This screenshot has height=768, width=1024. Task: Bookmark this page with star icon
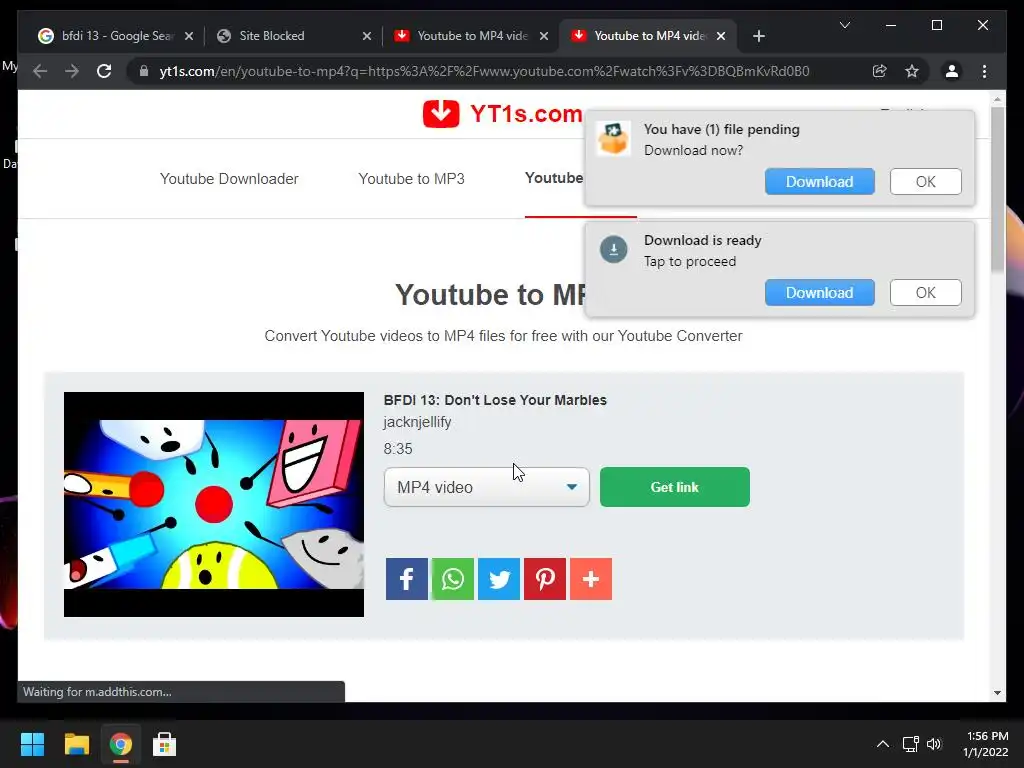[x=912, y=71]
